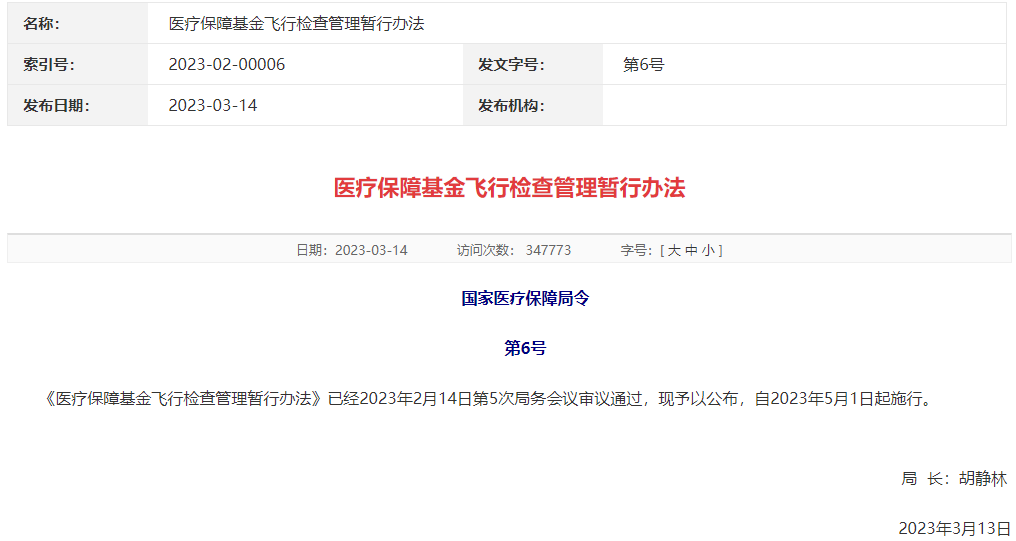Image resolution: width=1016 pixels, height=541 pixels.
Task: Click the body paragraph announcing the regulation
Action: (488, 399)
